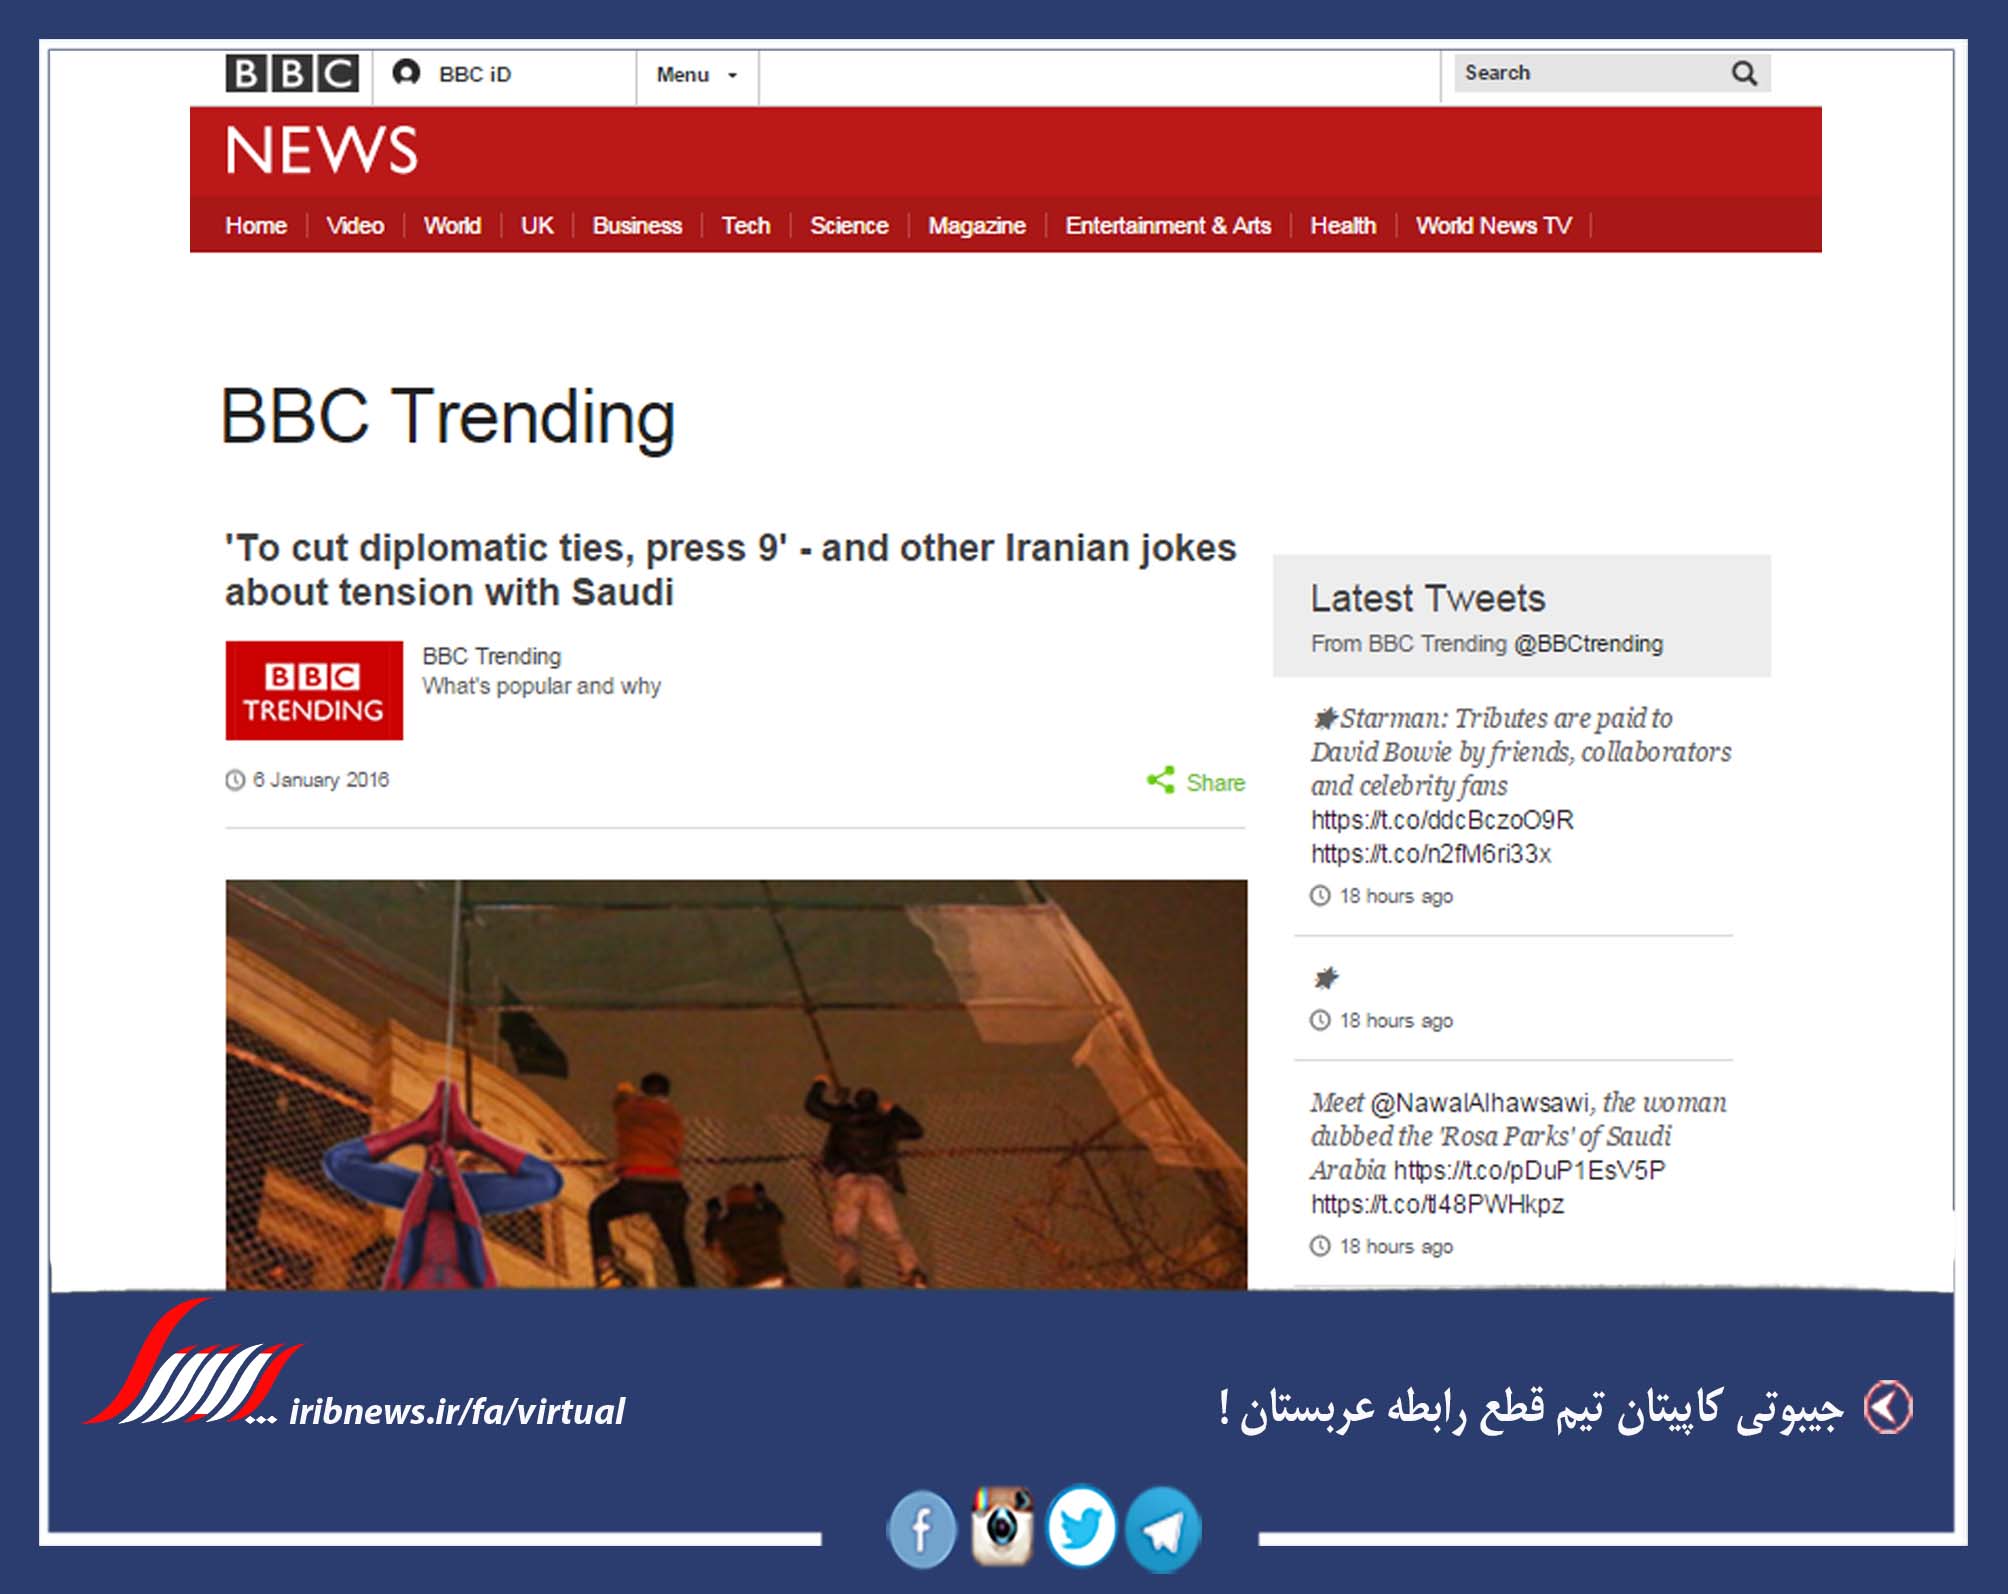This screenshot has width=2008, height=1594.
Task: Go to the Home nav item
Action: click(x=256, y=225)
